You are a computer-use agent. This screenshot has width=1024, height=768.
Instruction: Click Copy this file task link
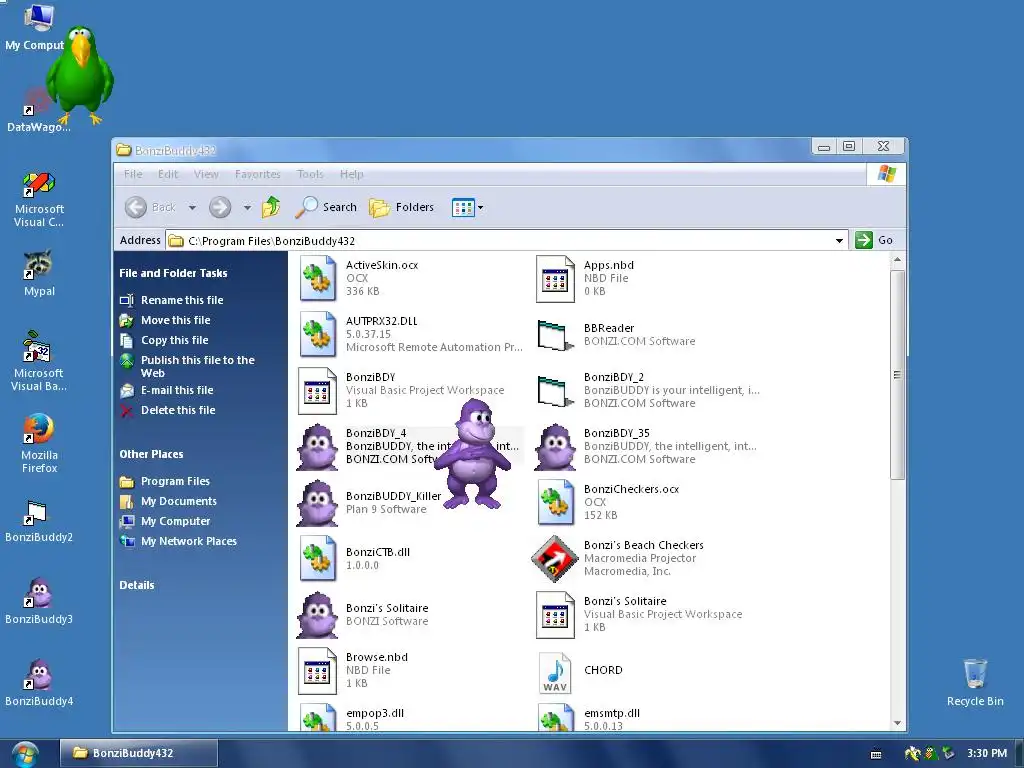174,340
